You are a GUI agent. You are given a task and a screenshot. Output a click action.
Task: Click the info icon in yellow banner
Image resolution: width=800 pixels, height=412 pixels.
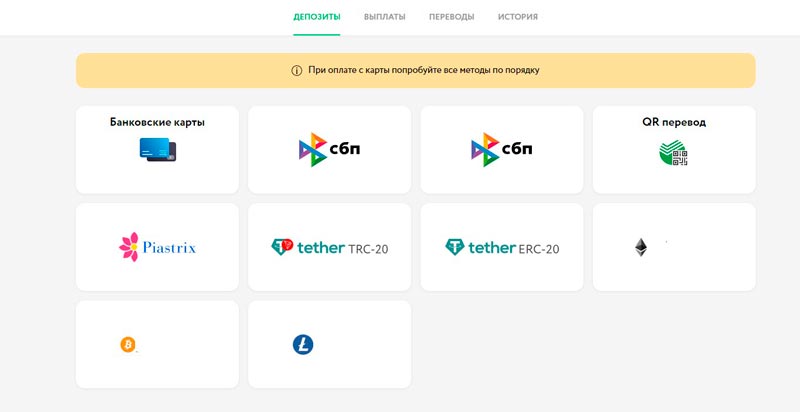coord(296,70)
